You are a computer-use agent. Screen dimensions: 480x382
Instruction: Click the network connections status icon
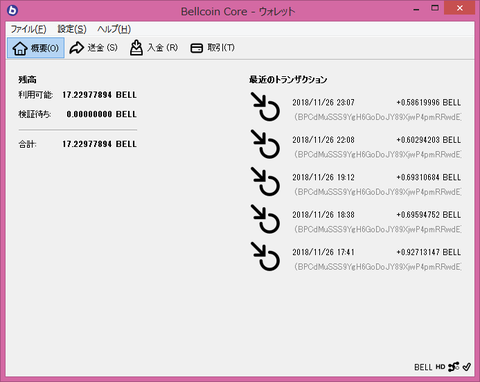tap(454, 367)
